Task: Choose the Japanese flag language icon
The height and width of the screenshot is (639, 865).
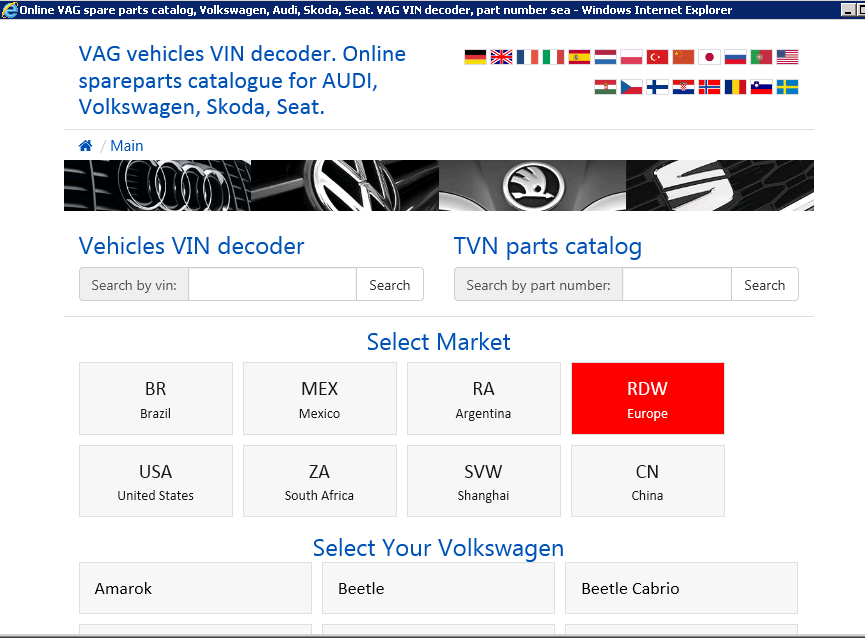Action: click(709, 57)
